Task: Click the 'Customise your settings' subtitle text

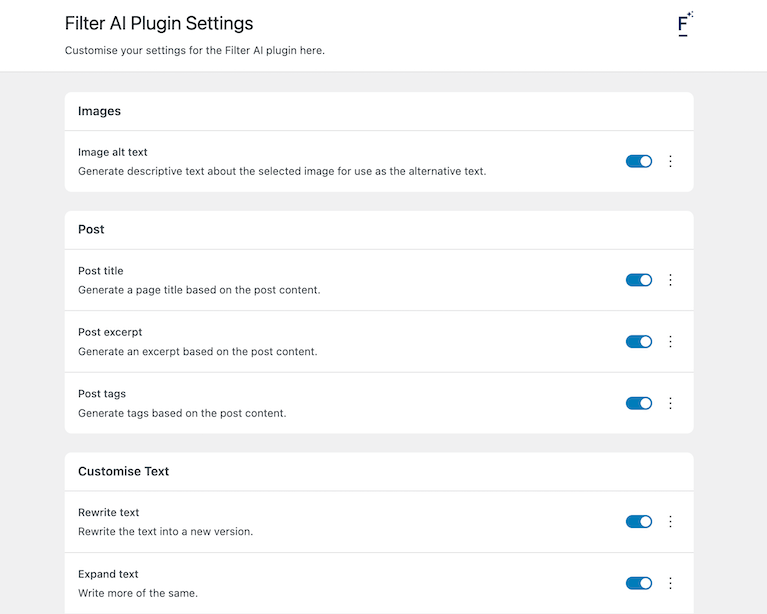Action: click(x=195, y=50)
